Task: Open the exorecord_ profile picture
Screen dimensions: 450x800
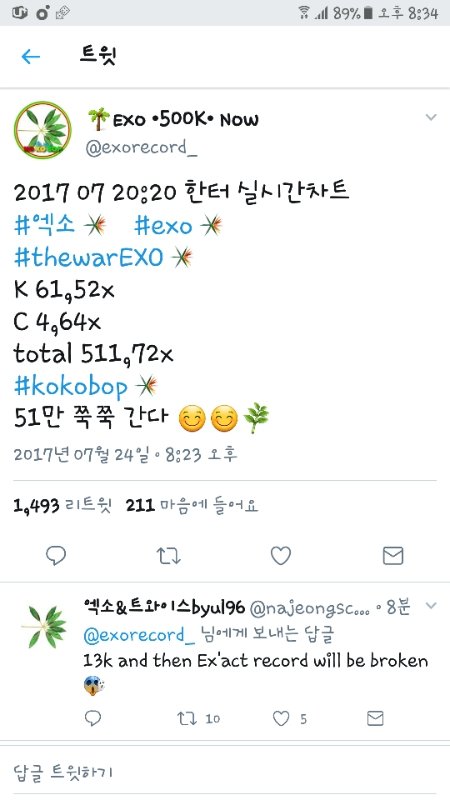Action: click(x=43, y=130)
